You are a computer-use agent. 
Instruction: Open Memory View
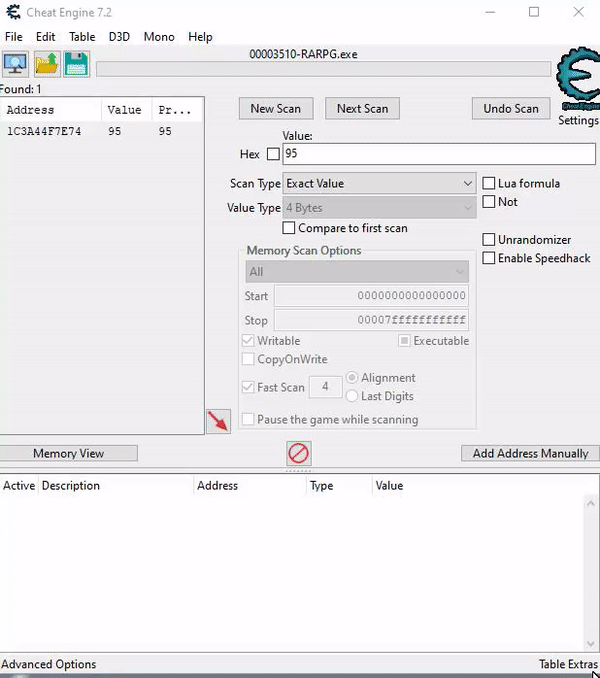click(x=68, y=453)
